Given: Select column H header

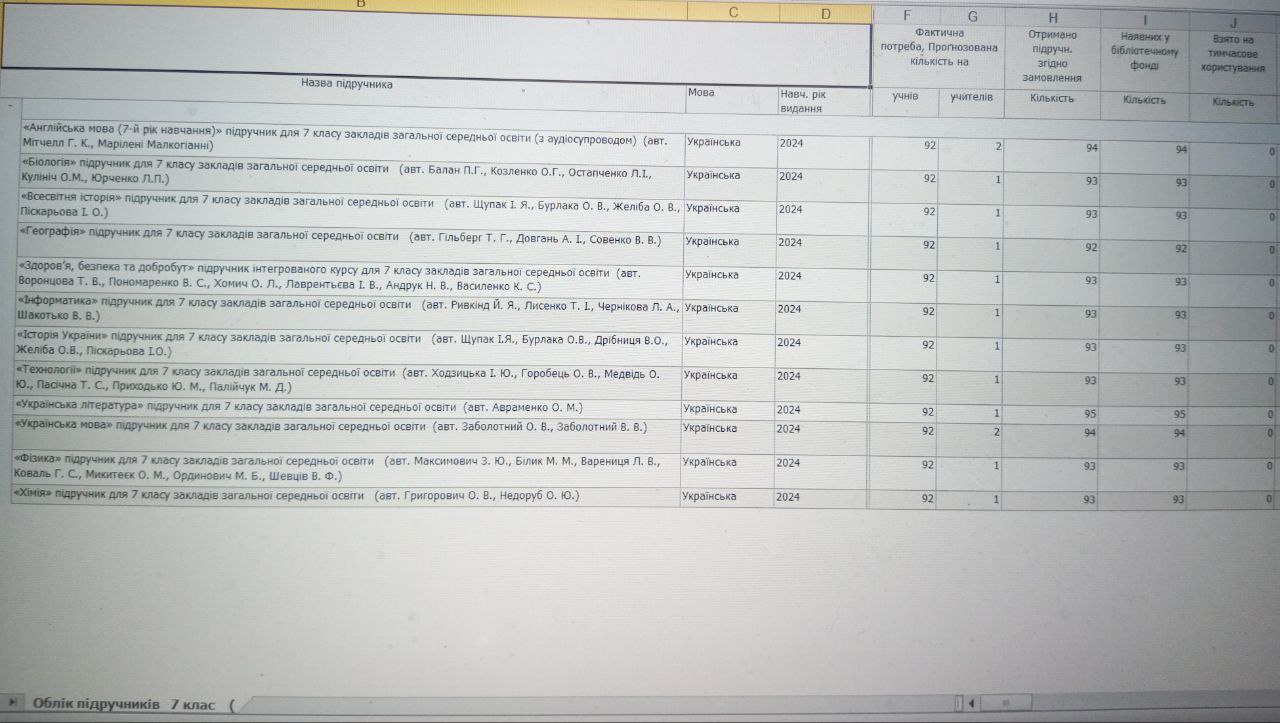Looking at the screenshot, I should (1053, 18).
